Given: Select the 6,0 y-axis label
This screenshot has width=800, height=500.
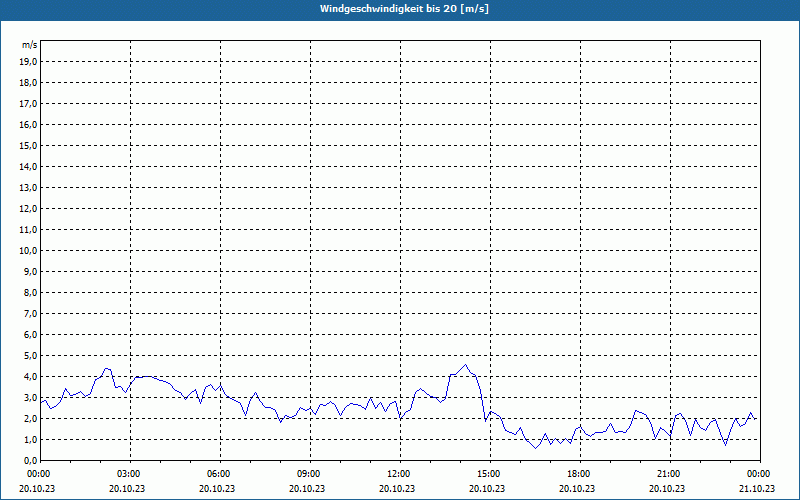Looking at the screenshot, I should [30, 335].
